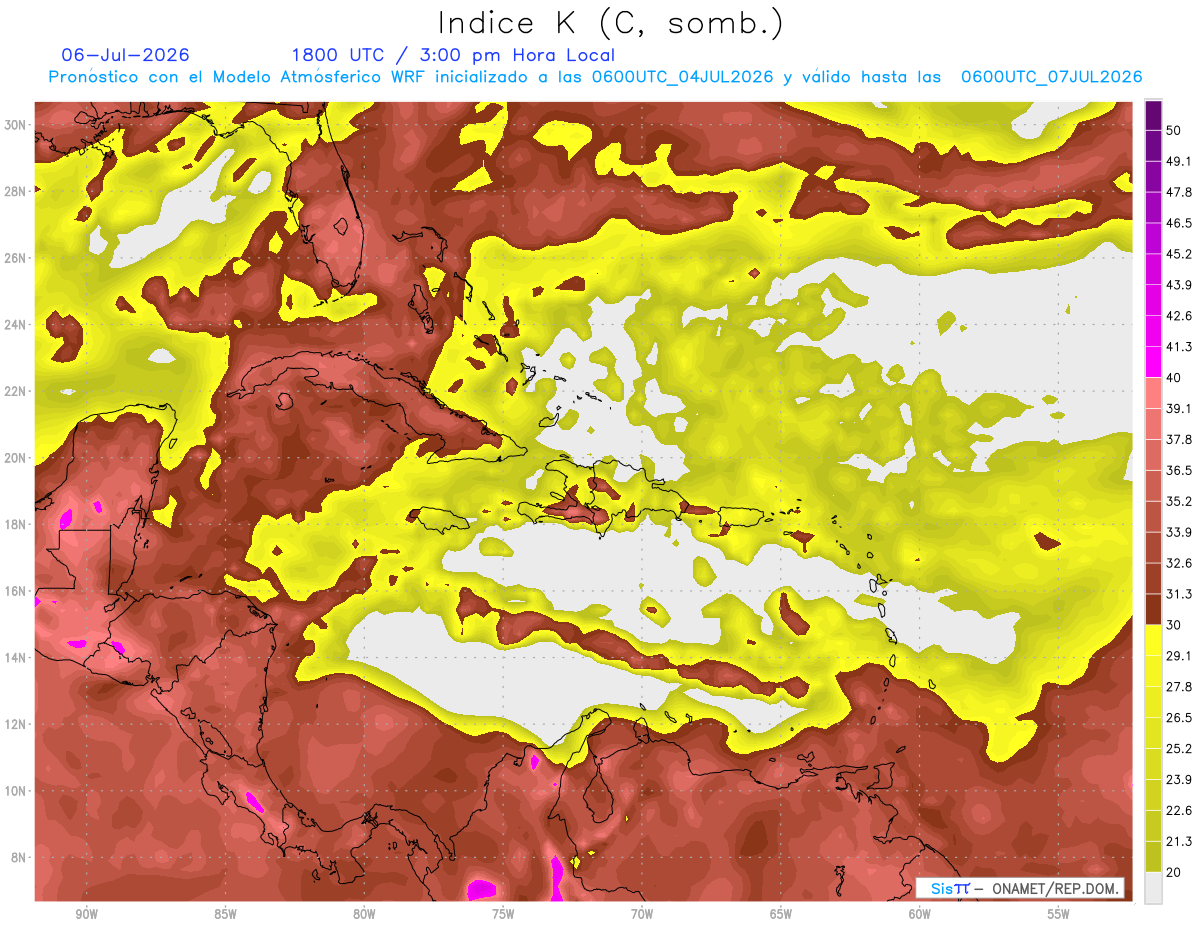
Task: Click the title "Indice K (C, somb.)"
Action: coord(610,24)
